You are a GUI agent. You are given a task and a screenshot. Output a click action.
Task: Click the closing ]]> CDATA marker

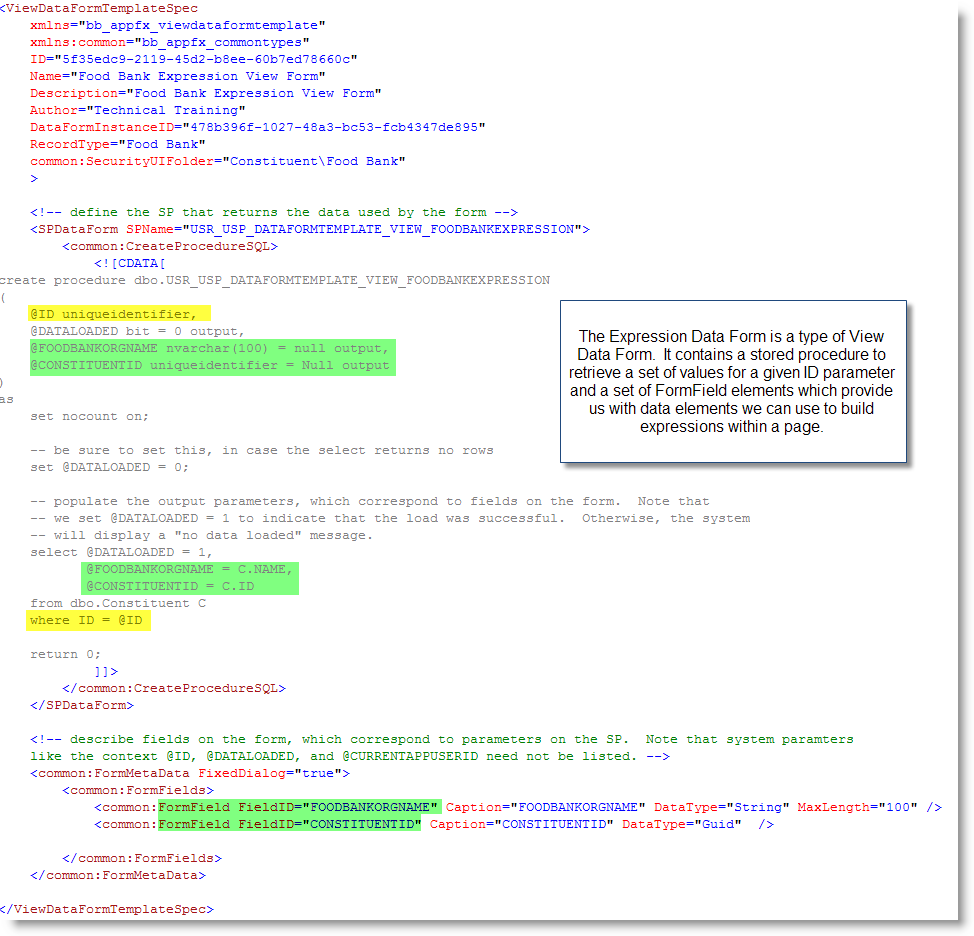(106, 671)
